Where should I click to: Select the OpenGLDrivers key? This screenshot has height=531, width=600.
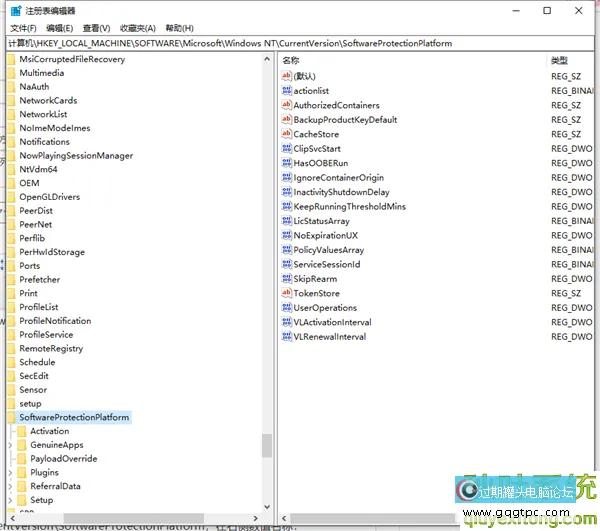[x=50, y=197]
